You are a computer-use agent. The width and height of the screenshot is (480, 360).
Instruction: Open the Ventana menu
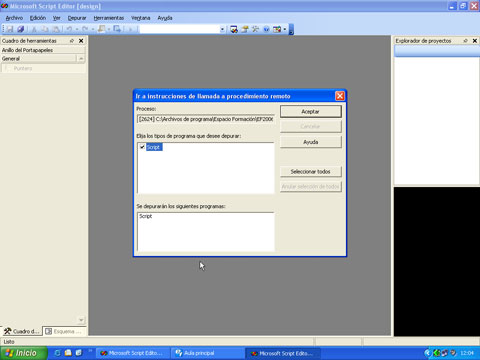tap(141, 18)
